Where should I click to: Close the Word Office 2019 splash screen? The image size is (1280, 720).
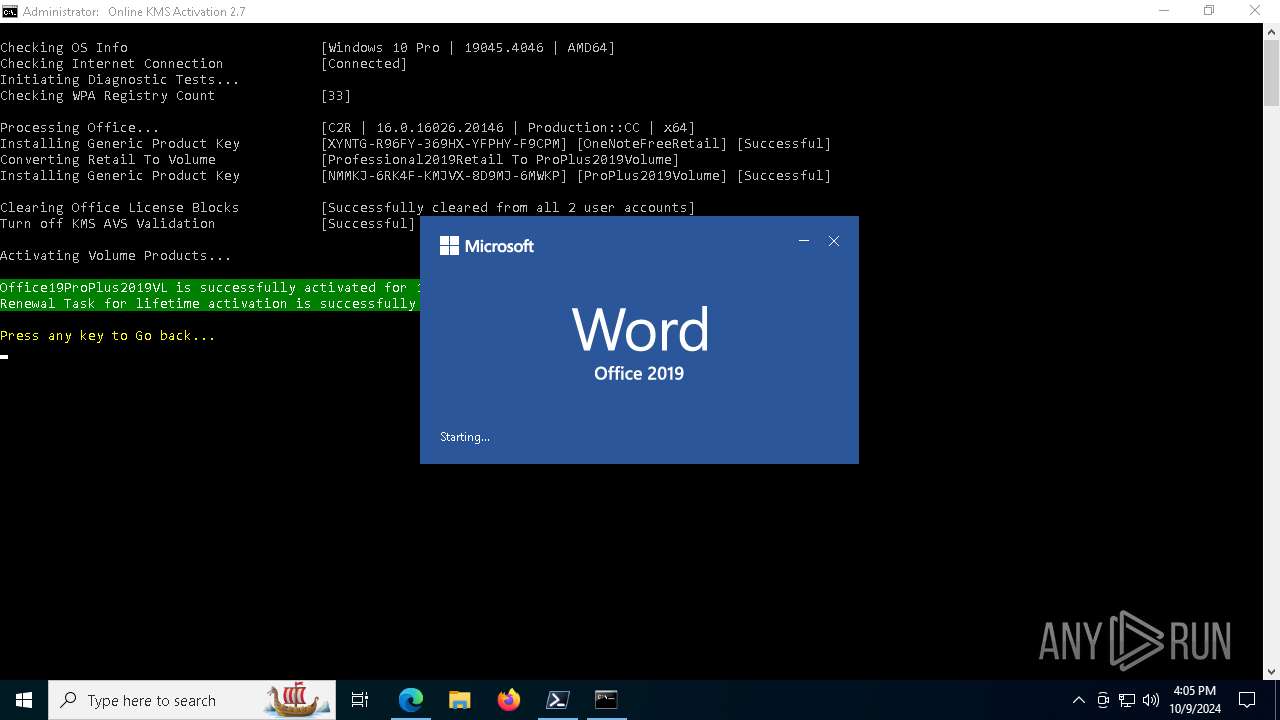point(834,241)
